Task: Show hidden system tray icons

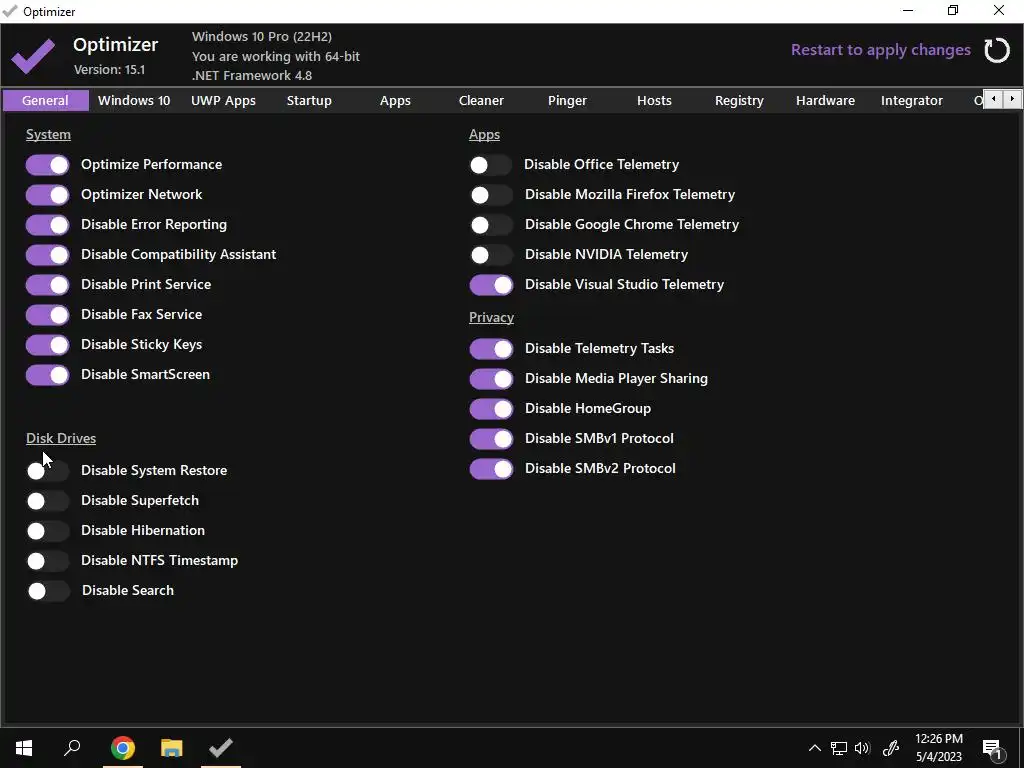Action: click(814, 748)
